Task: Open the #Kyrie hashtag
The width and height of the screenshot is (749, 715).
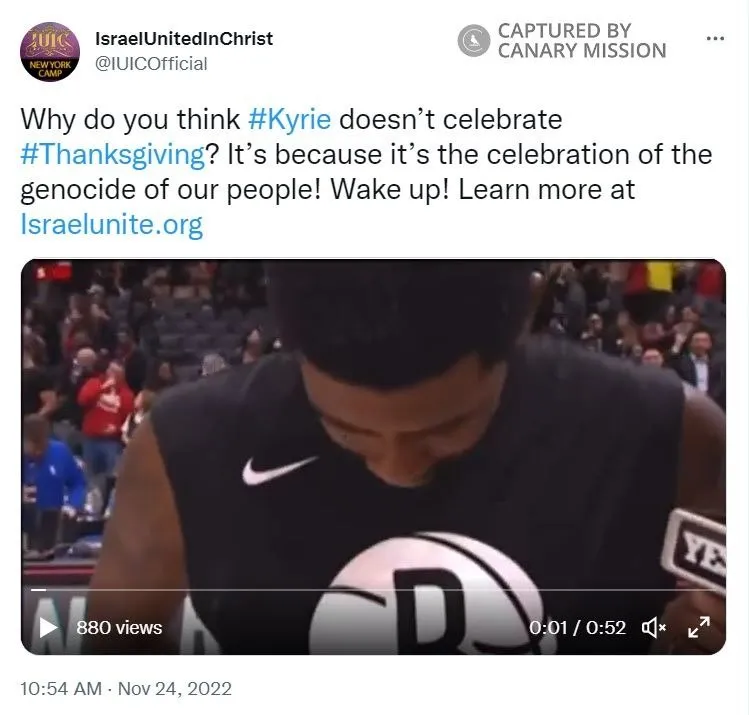Action: tap(289, 119)
